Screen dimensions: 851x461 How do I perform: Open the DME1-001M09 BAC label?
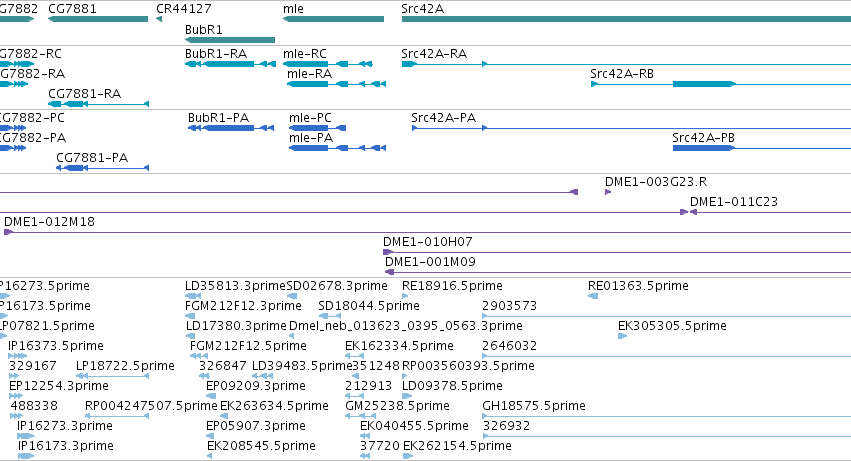coord(430,262)
